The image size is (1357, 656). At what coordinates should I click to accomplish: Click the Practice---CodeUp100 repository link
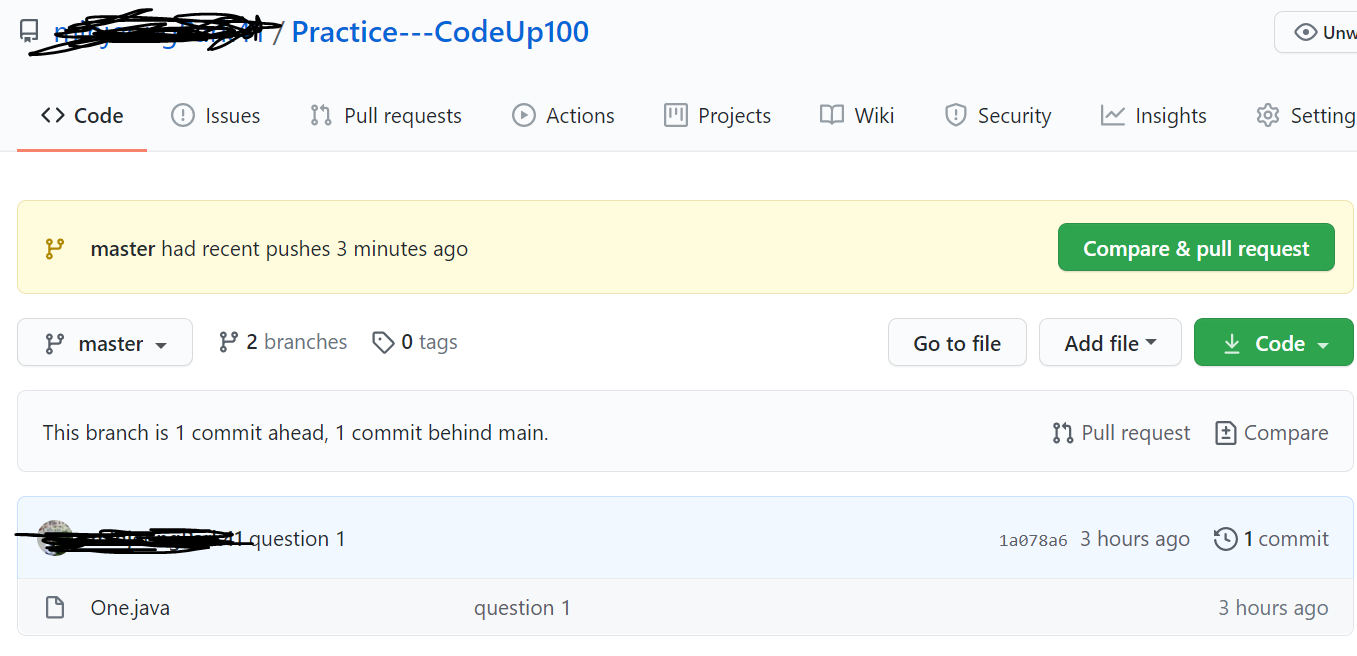(x=440, y=32)
